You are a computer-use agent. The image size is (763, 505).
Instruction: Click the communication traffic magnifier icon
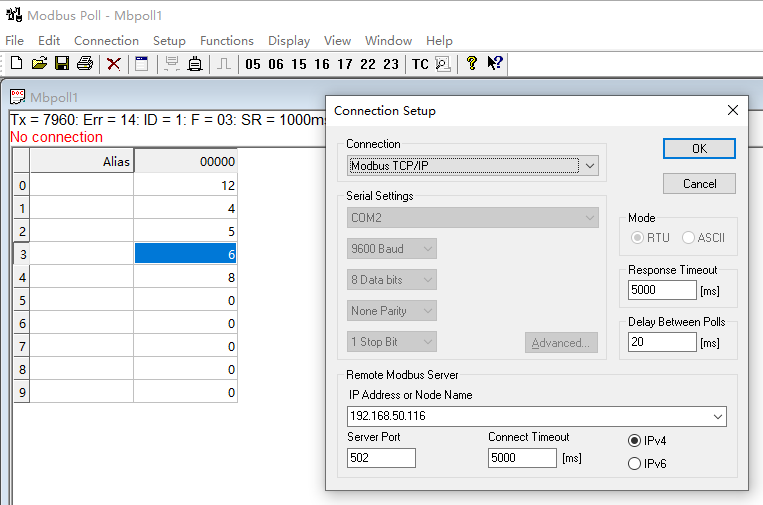[443, 64]
